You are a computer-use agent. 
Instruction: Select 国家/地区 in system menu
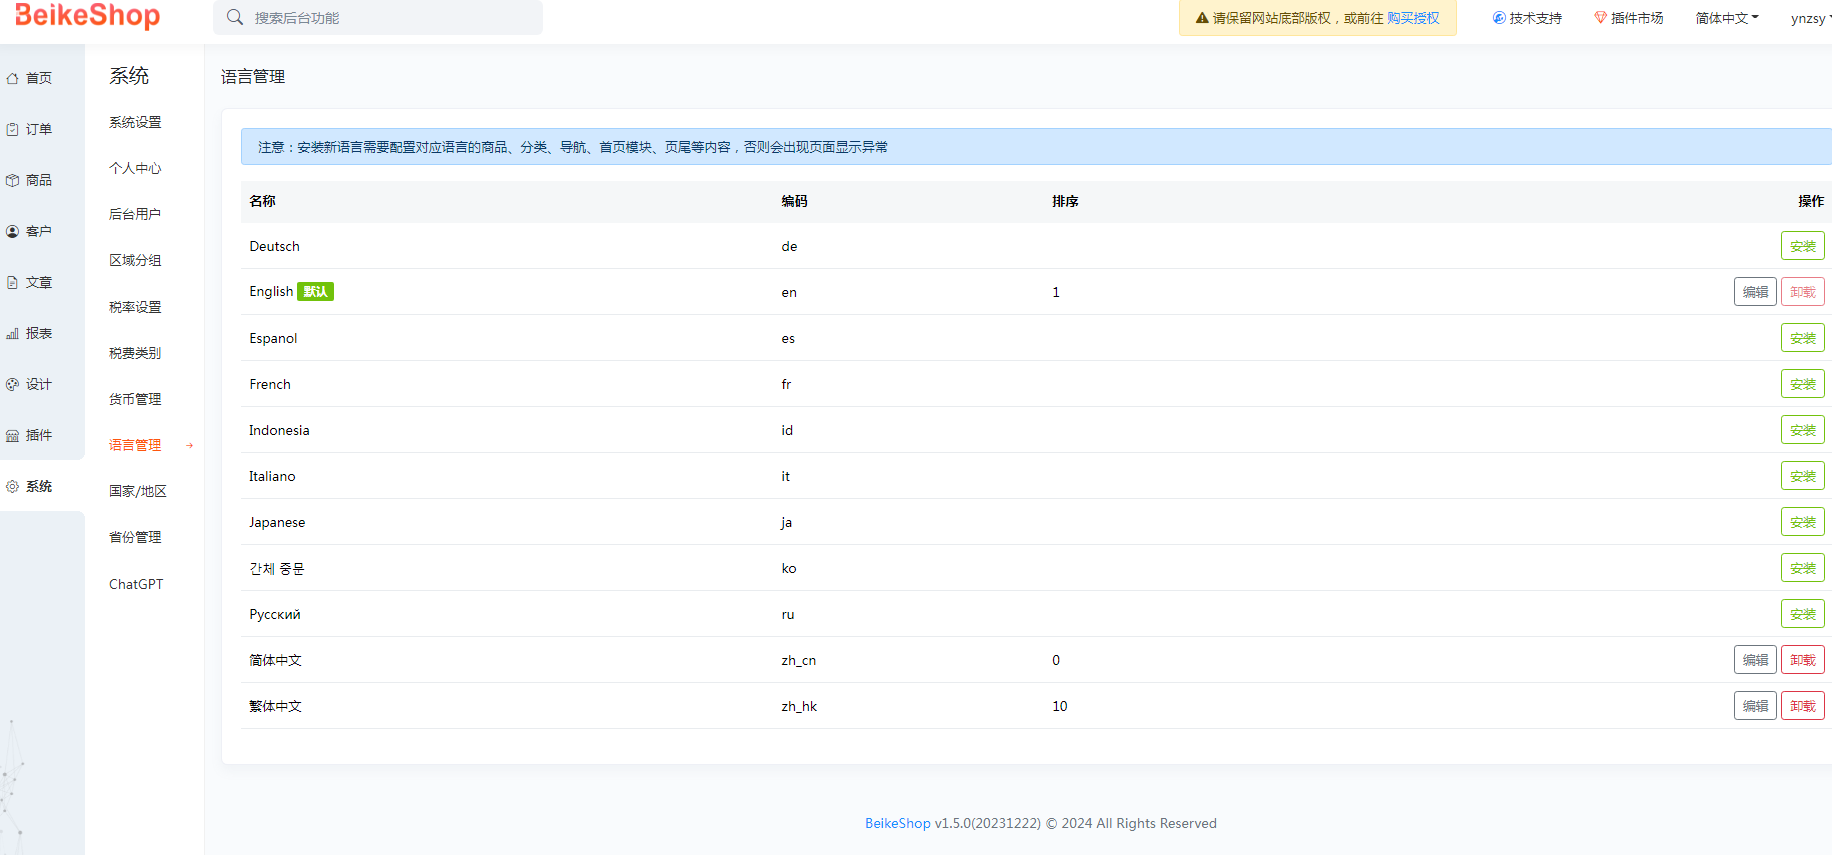click(x=138, y=491)
